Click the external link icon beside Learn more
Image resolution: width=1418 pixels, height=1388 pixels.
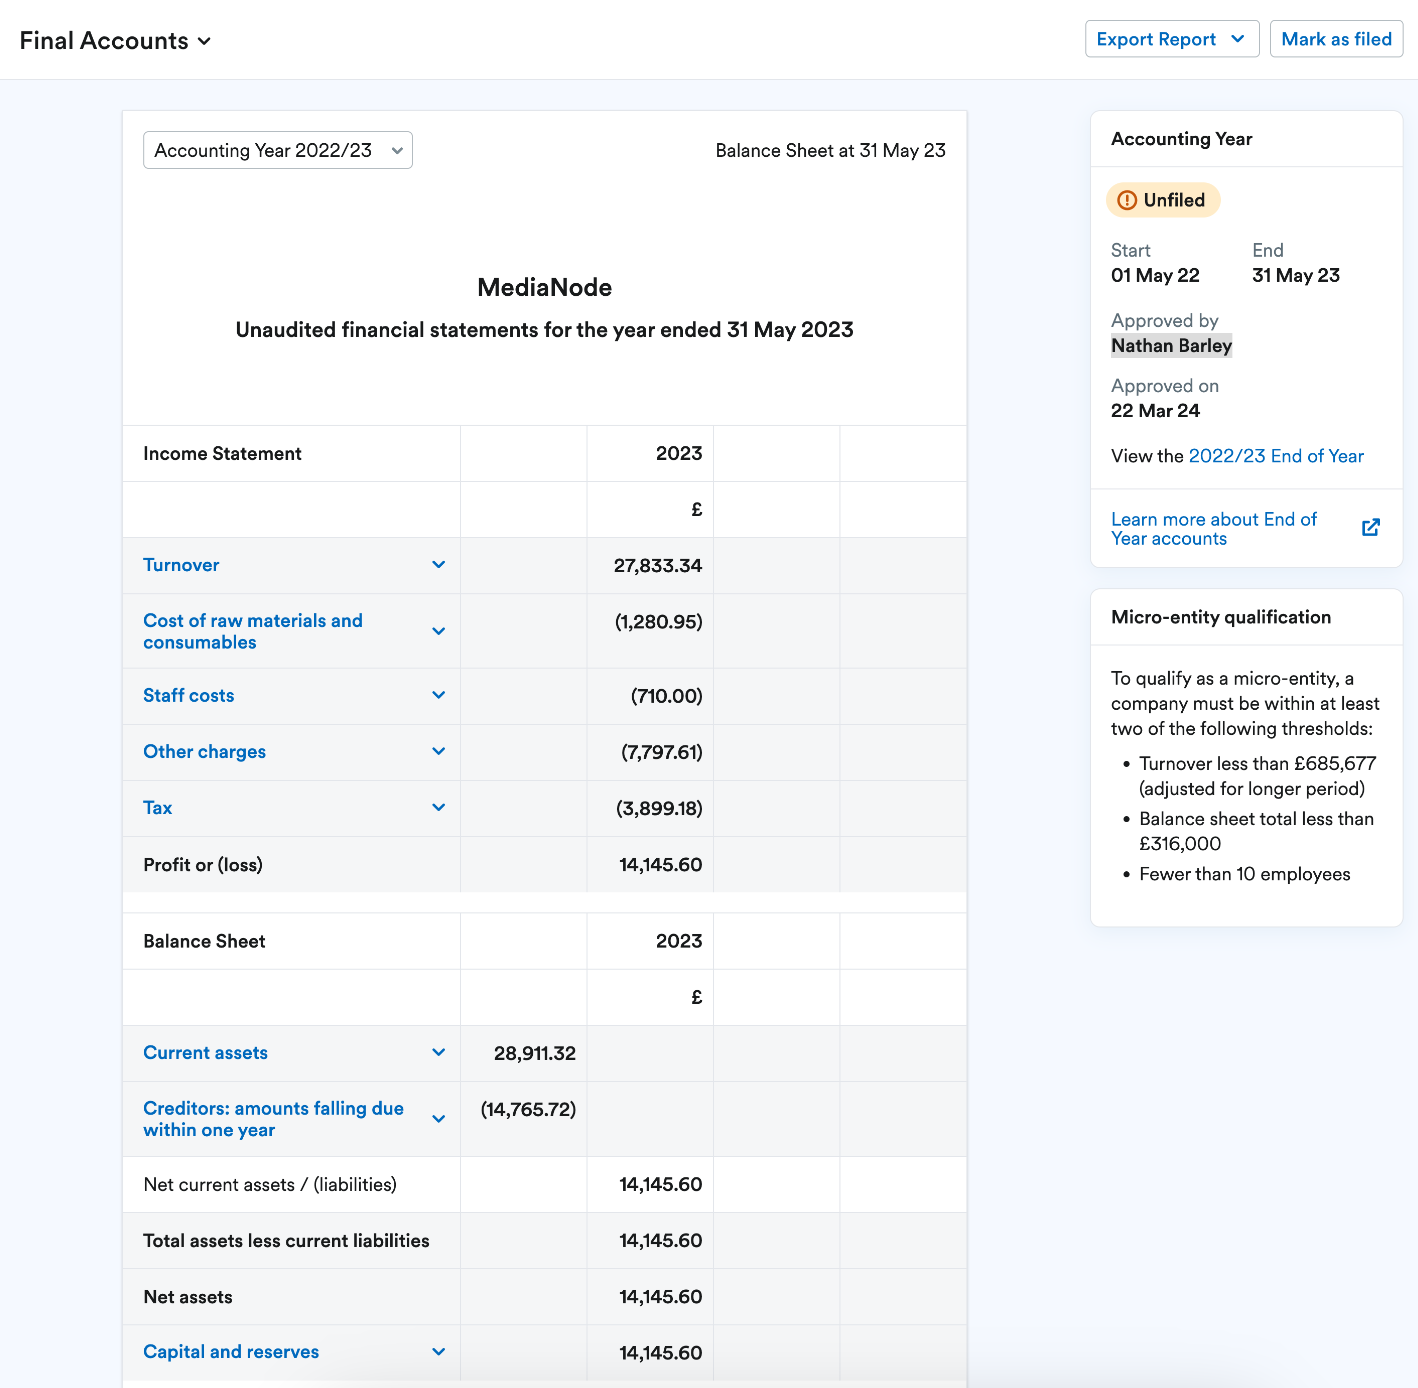click(x=1371, y=527)
